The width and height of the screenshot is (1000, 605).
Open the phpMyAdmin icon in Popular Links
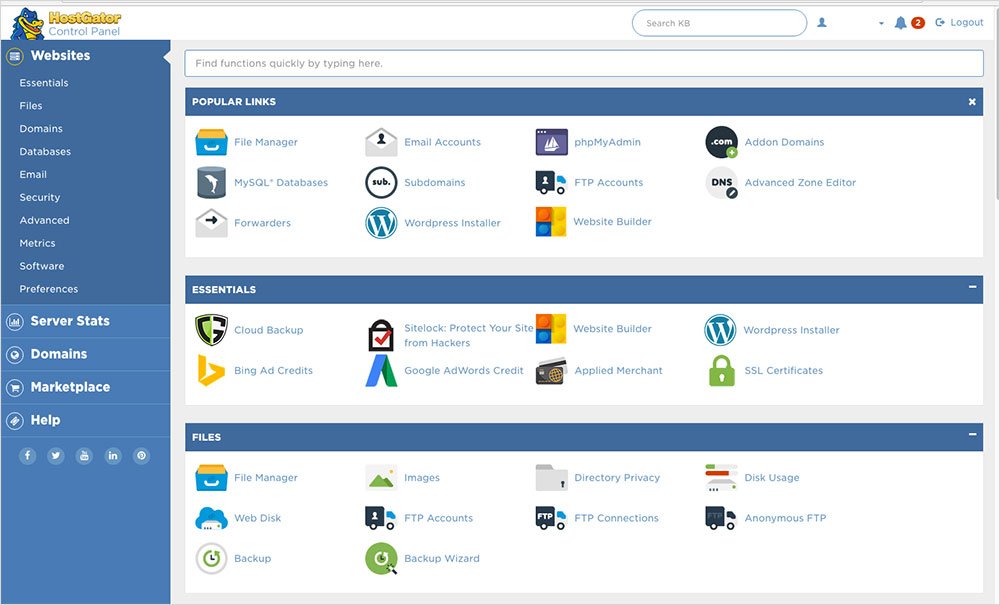(551, 142)
